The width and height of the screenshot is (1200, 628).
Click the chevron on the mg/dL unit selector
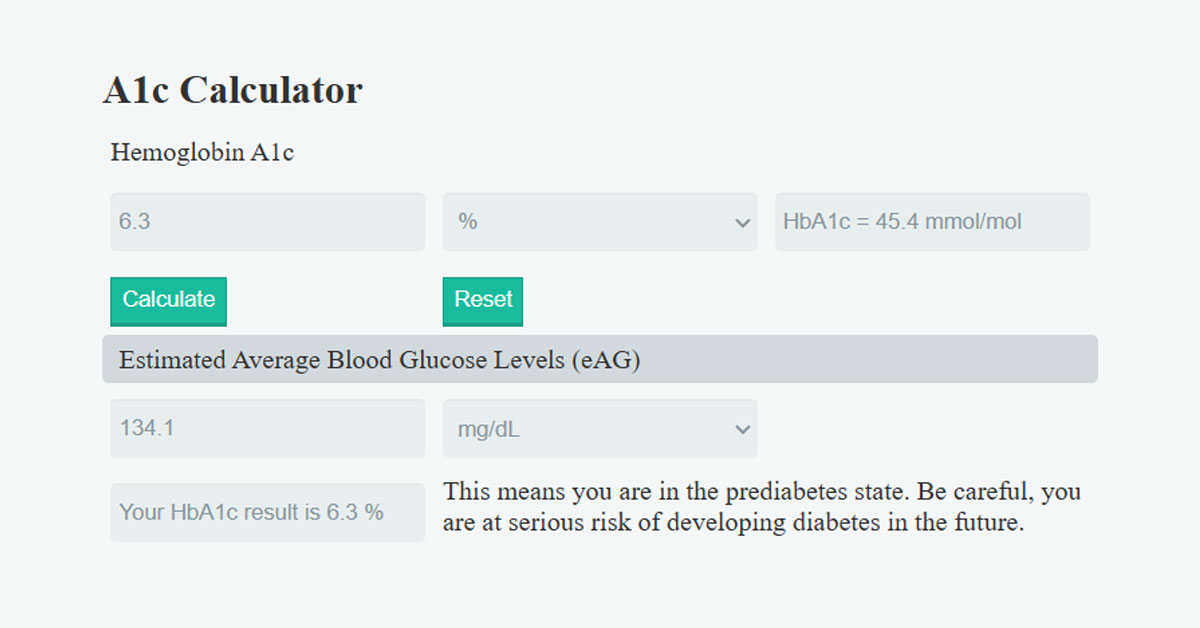(742, 428)
